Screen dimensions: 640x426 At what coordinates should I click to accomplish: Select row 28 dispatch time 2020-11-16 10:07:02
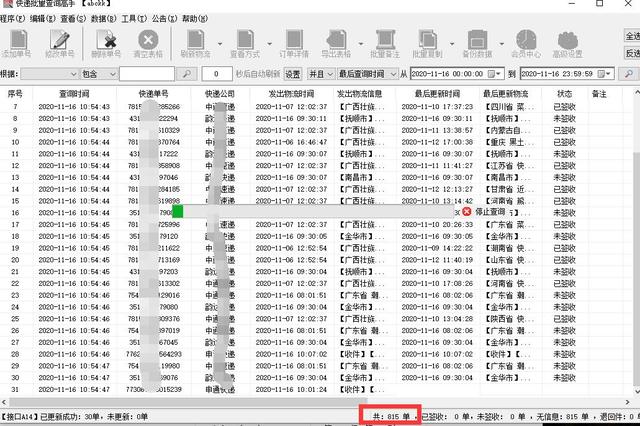pos(291,354)
